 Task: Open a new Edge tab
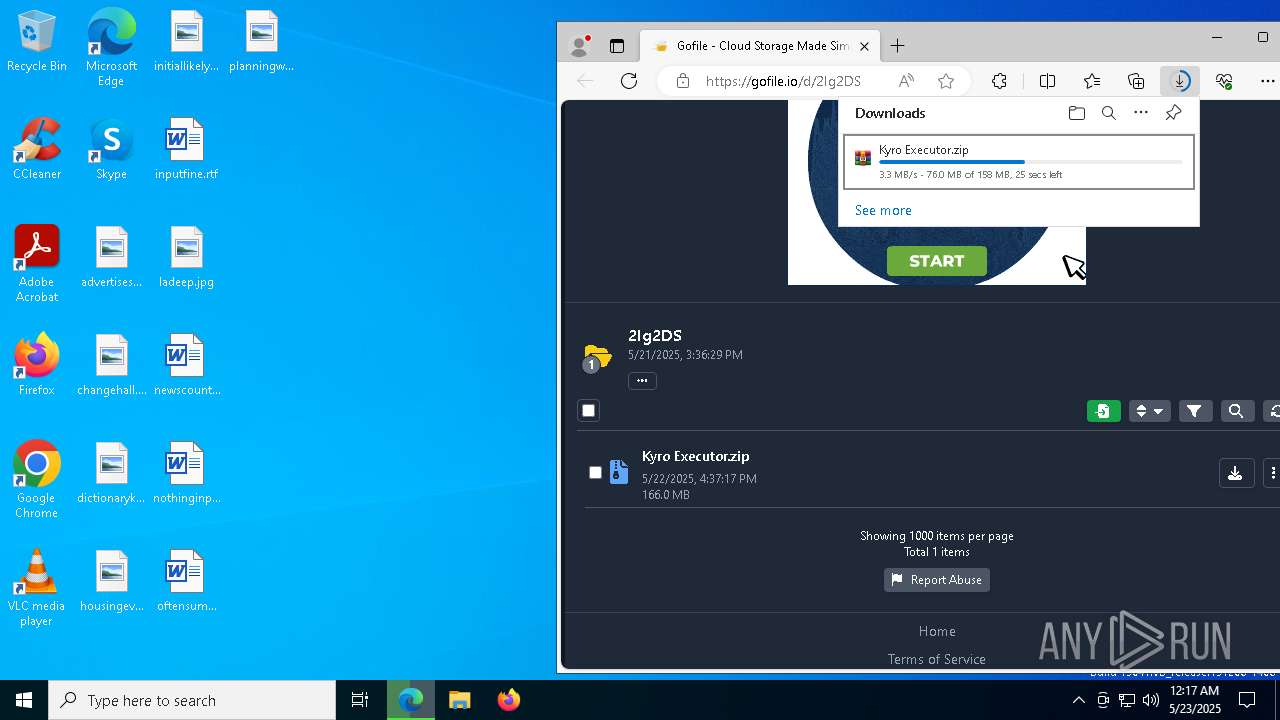(x=898, y=46)
